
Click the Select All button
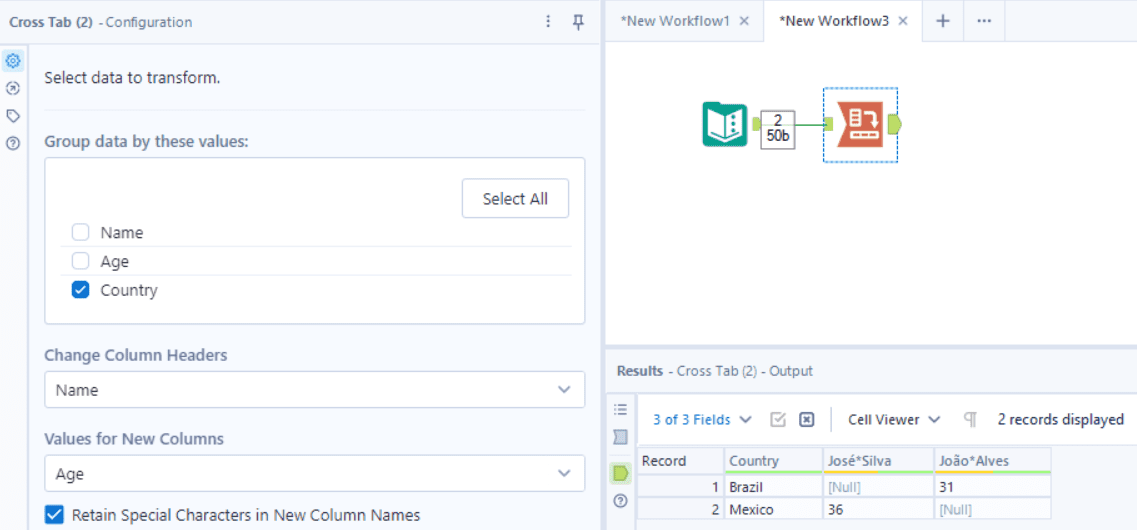[x=515, y=199]
